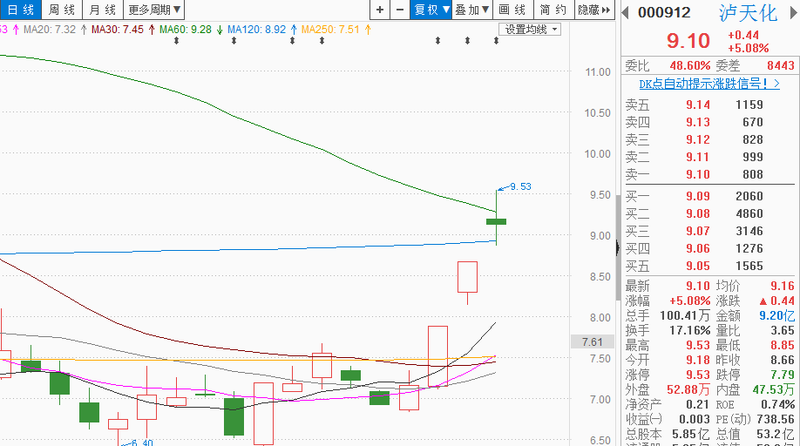Click the zoom-out minus button
800x446 pixels.
[400, 11]
